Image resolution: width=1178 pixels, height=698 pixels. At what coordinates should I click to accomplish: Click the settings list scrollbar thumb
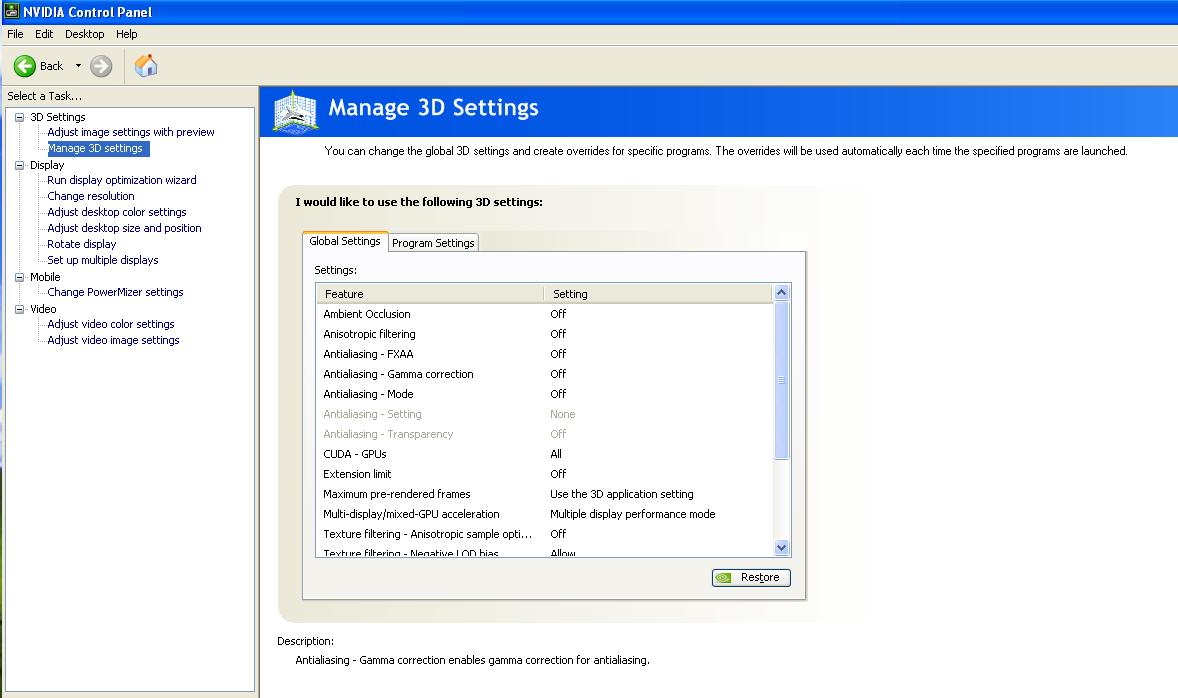[781, 380]
